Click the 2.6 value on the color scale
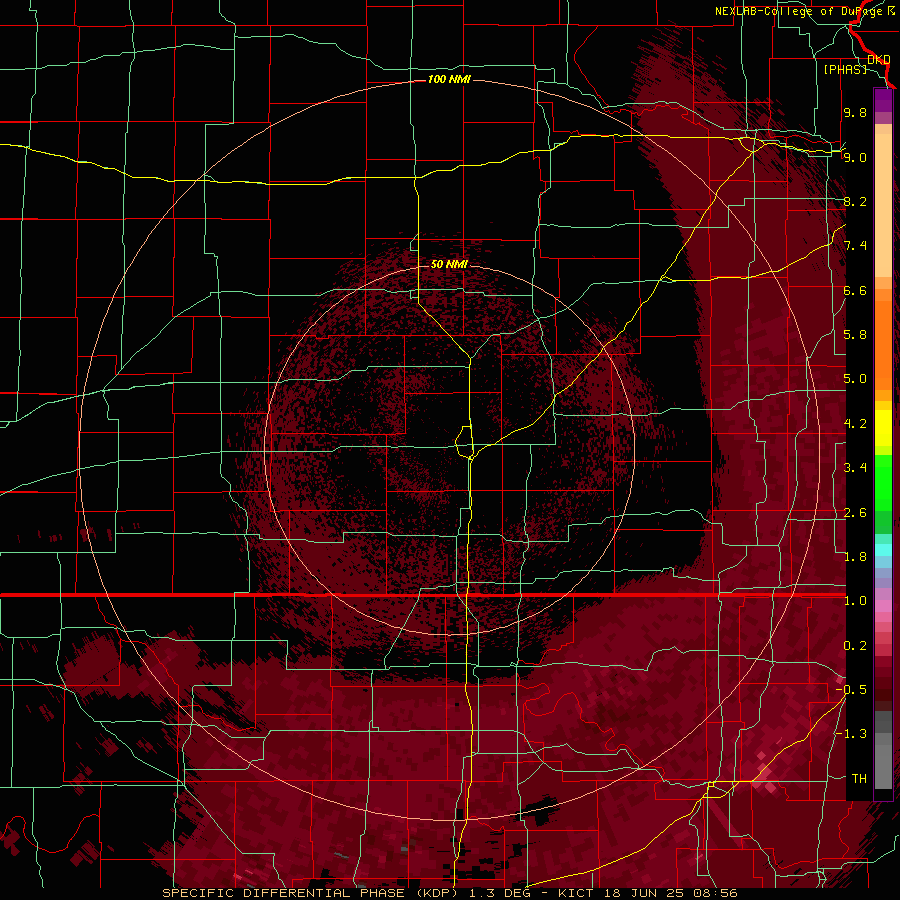The width and height of the screenshot is (900, 900). click(x=855, y=513)
